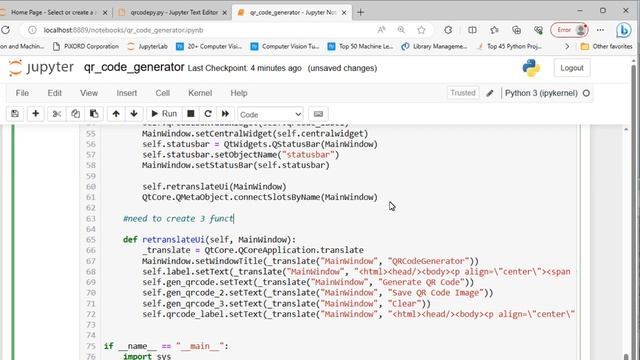This screenshot has width=640, height=360.
Task: Run the current cell
Action: pyautogui.click(x=164, y=114)
